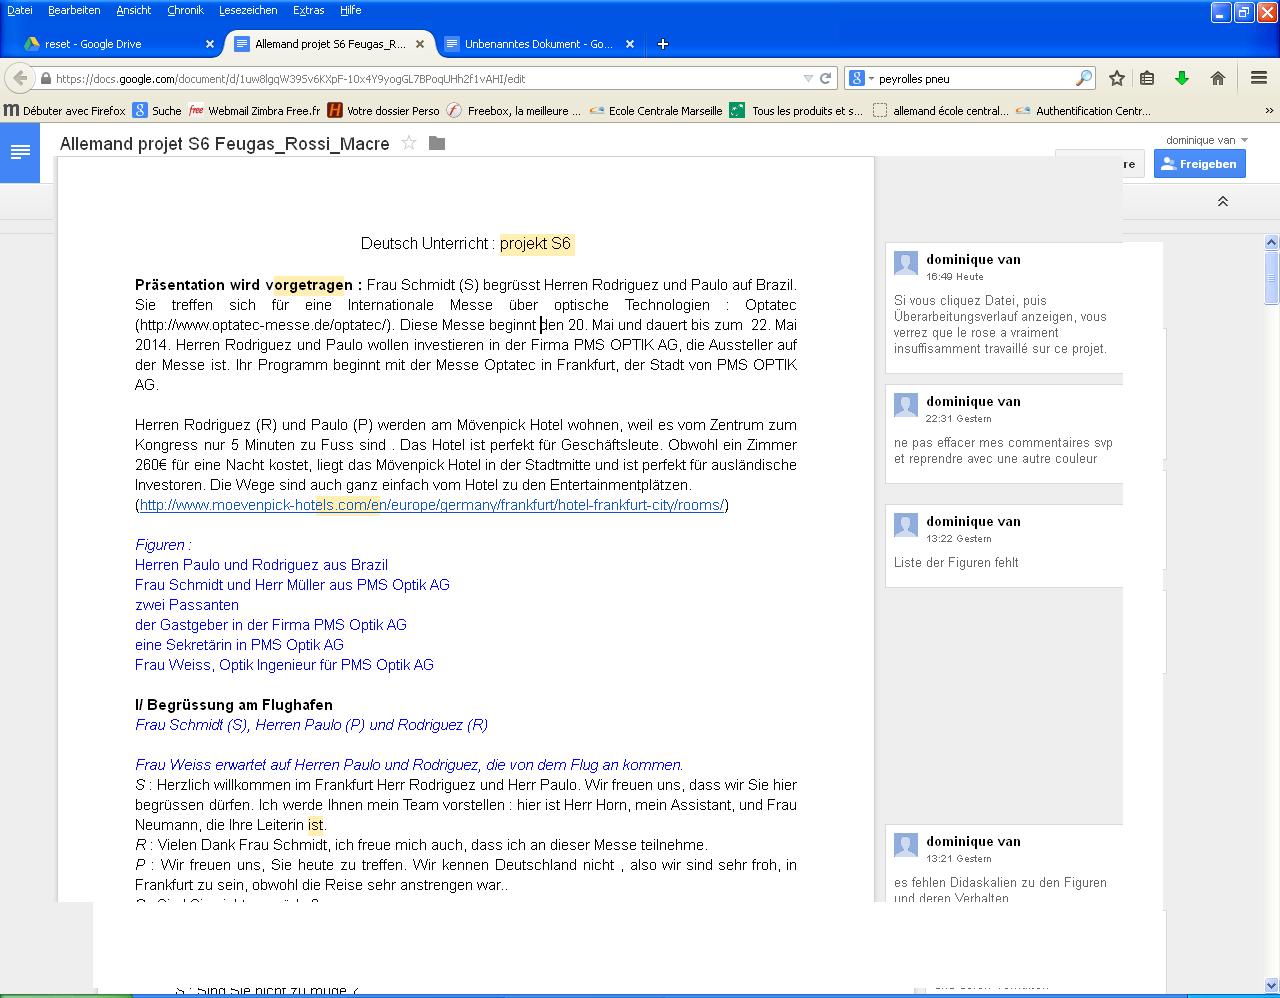Select comment 'ne pas effacer mes commentaires'

tap(1003, 435)
